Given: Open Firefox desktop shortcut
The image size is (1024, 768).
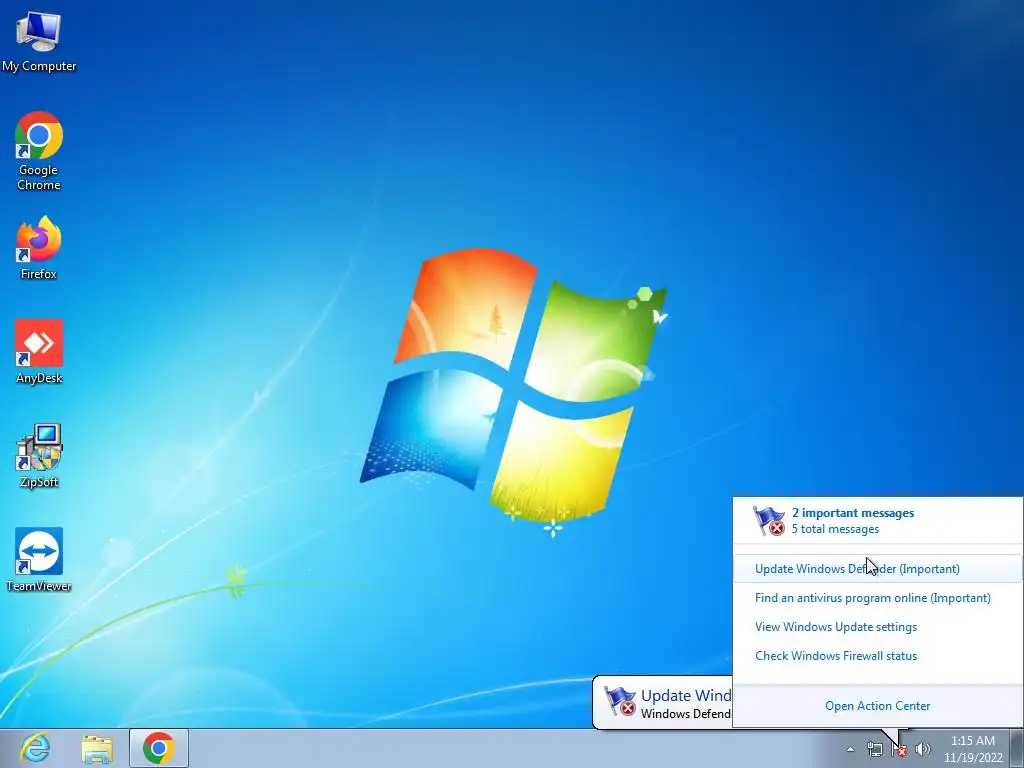Looking at the screenshot, I should (x=39, y=248).
